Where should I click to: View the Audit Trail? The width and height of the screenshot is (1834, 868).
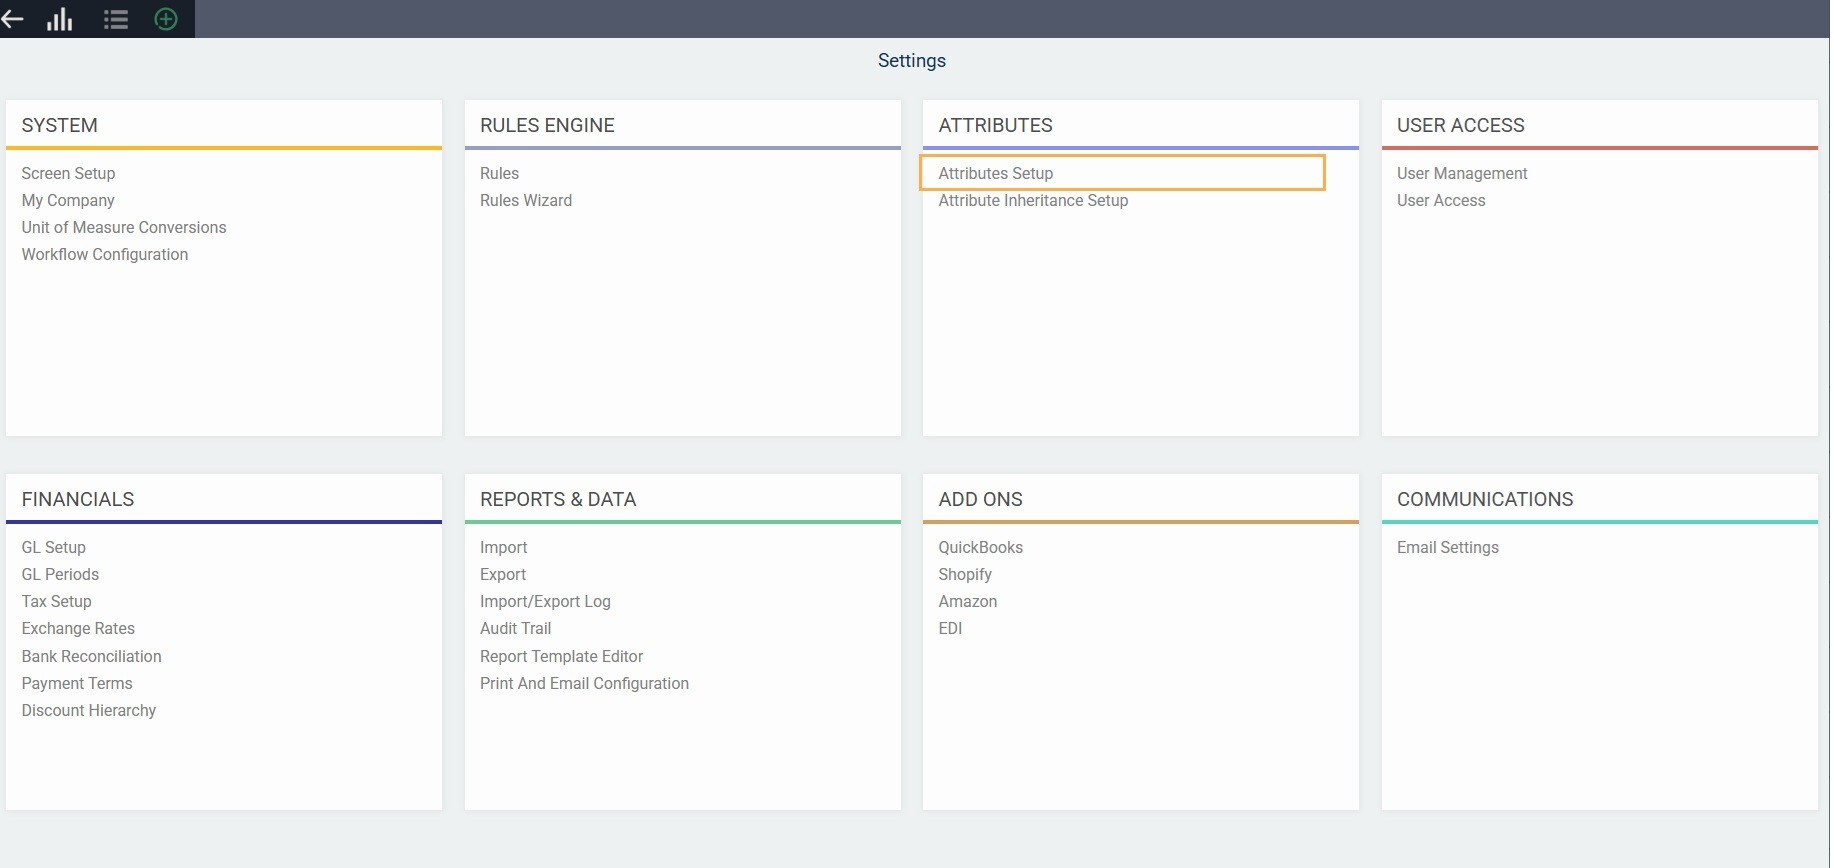tap(515, 628)
